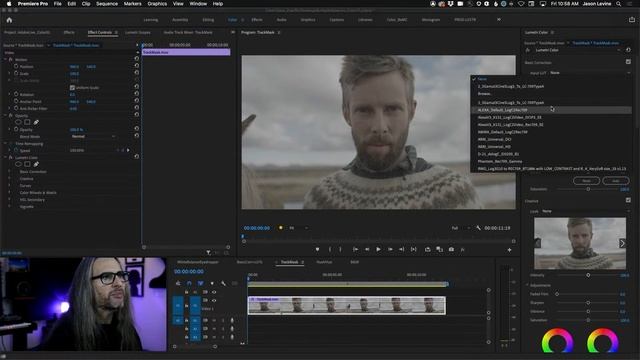This screenshot has height=360, width=640.
Task: Toggle the Basic Correction section checkbox
Action: (x=628, y=62)
